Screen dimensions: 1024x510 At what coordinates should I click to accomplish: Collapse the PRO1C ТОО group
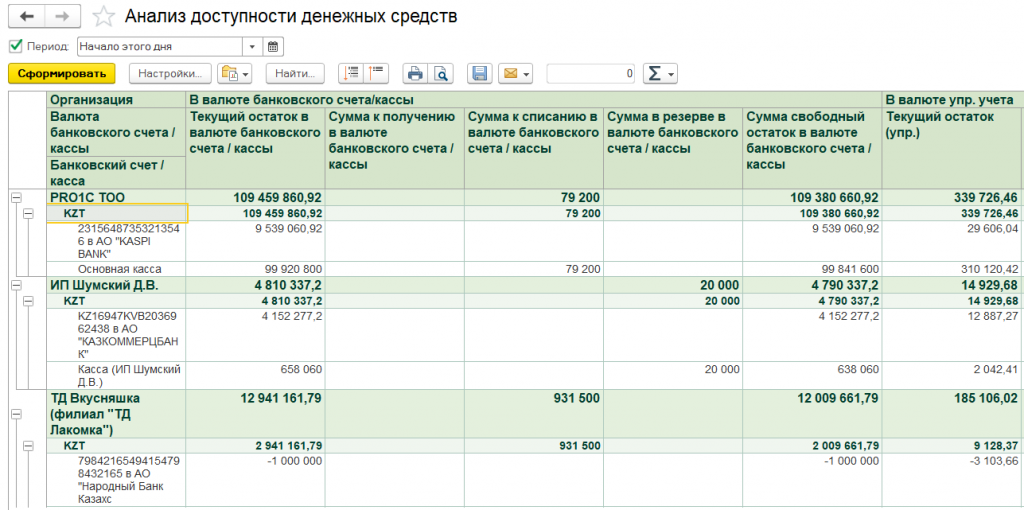coord(15,198)
